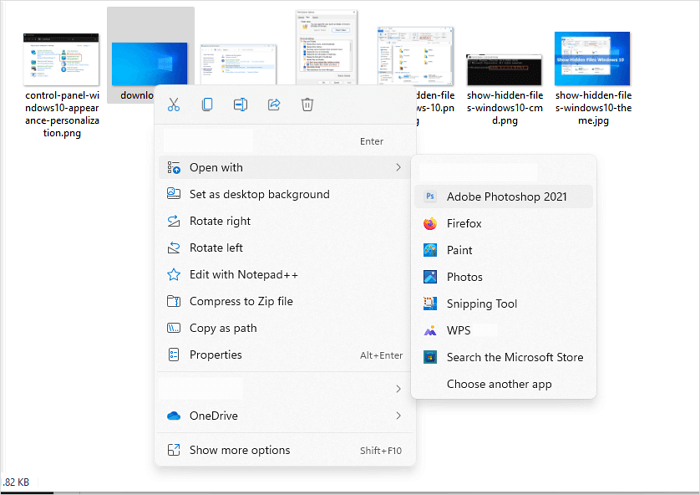700x495 pixels.
Task: Click the Cut scissors icon
Action: point(174,104)
